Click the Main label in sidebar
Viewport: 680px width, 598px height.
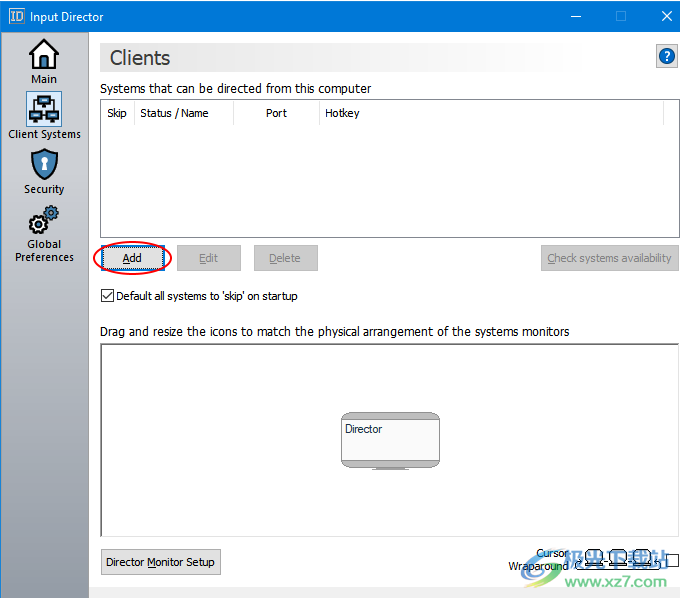(x=44, y=79)
